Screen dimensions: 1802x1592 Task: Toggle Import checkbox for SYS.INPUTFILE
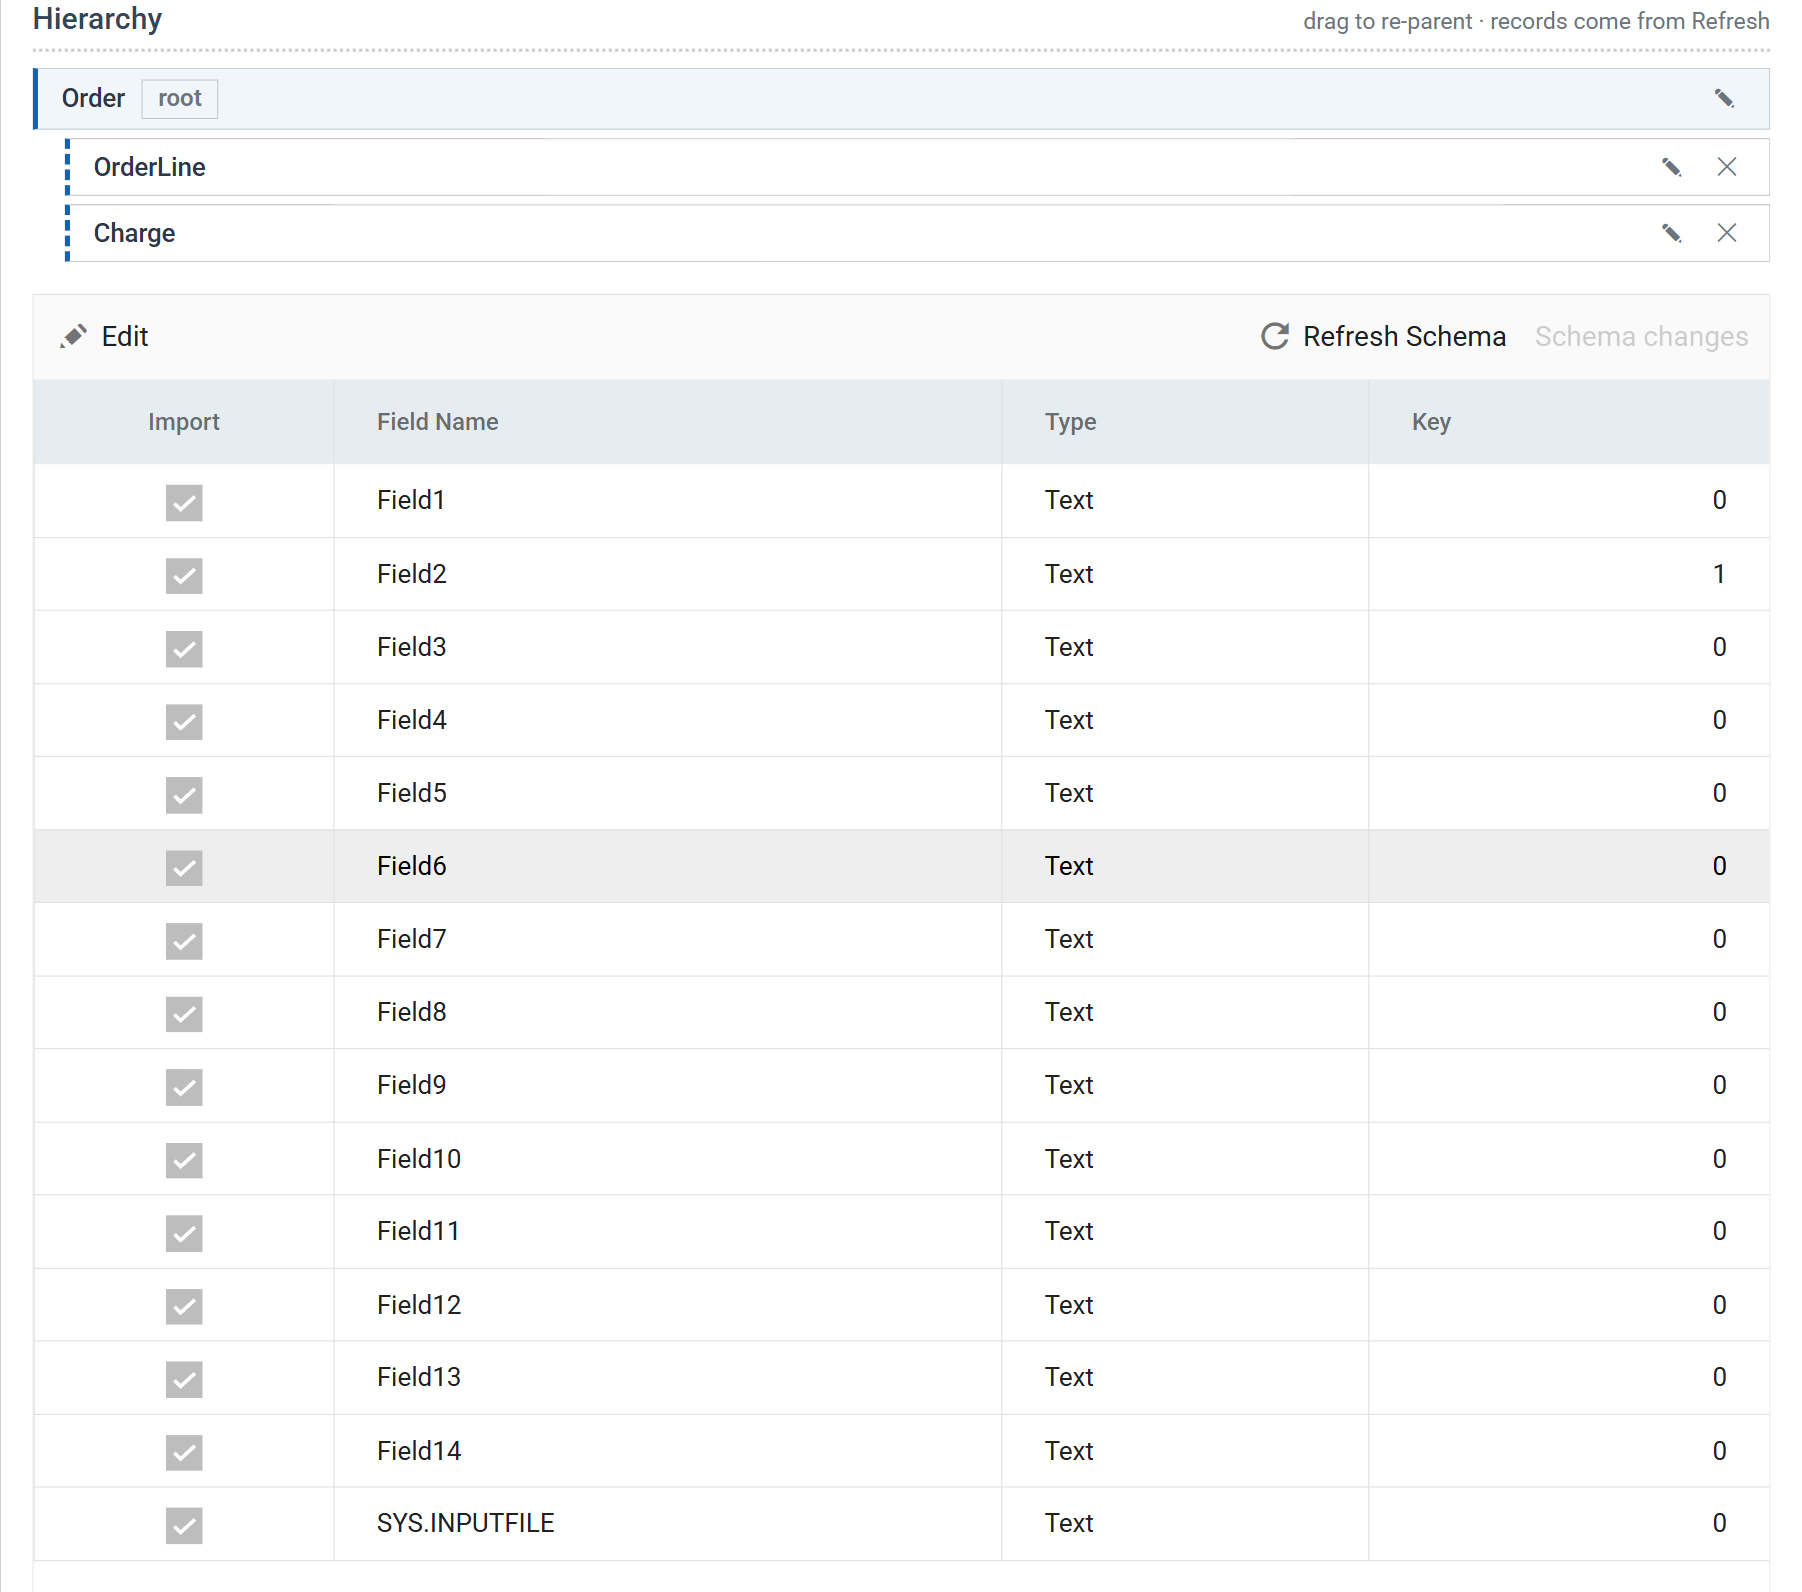point(184,1525)
